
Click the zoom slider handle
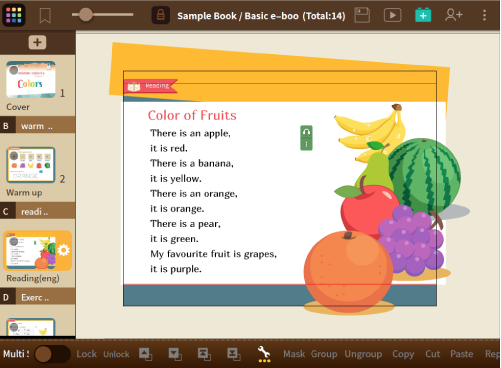tap(86, 15)
